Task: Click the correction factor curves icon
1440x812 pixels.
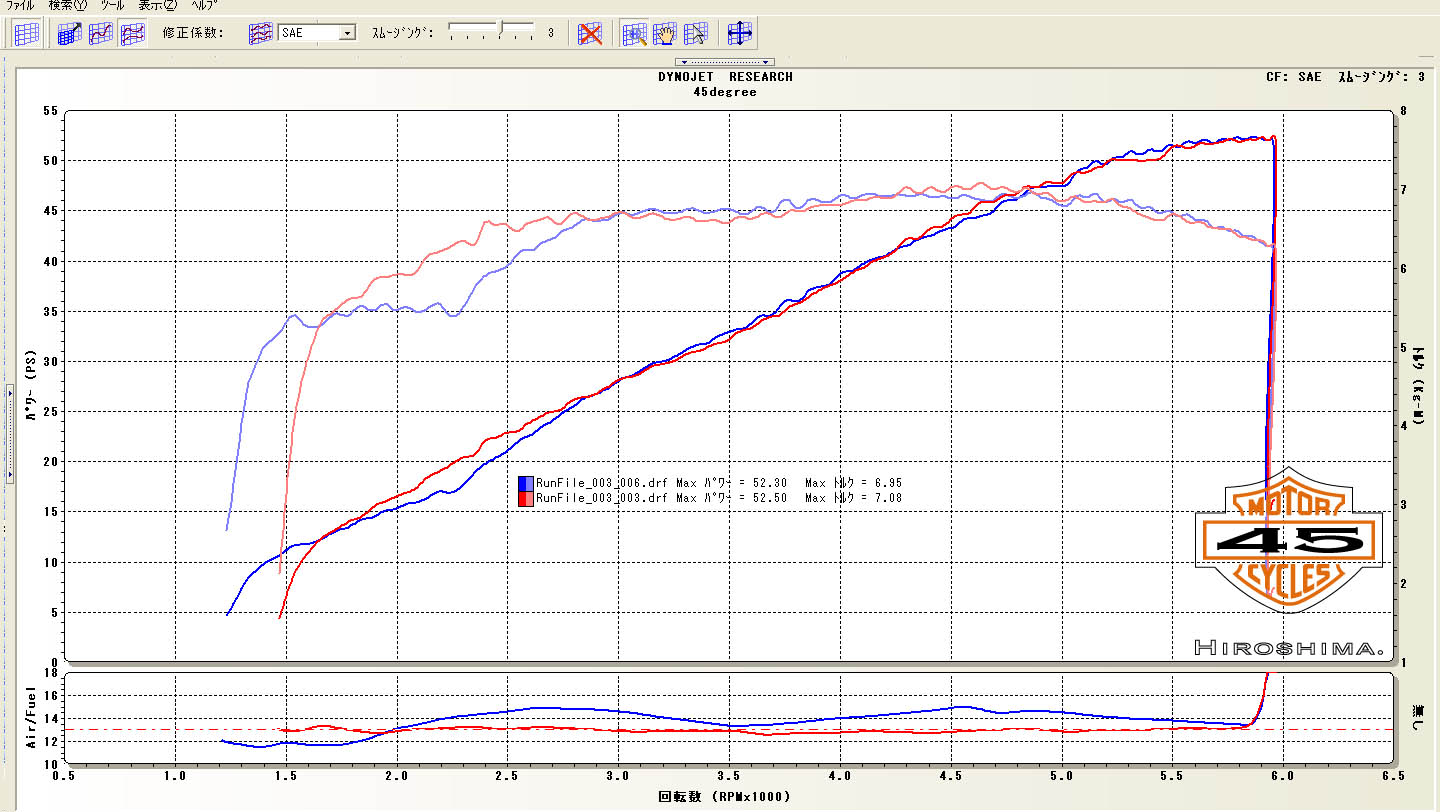Action: [261, 33]
